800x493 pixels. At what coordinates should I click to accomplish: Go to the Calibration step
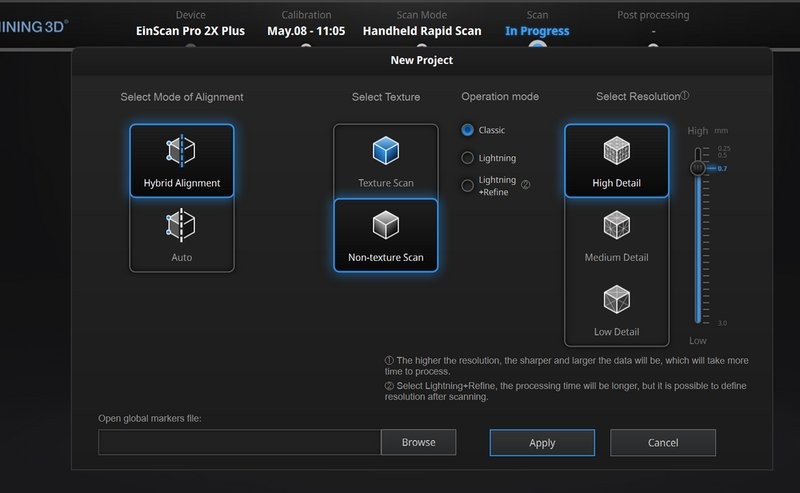pos(306,30)
